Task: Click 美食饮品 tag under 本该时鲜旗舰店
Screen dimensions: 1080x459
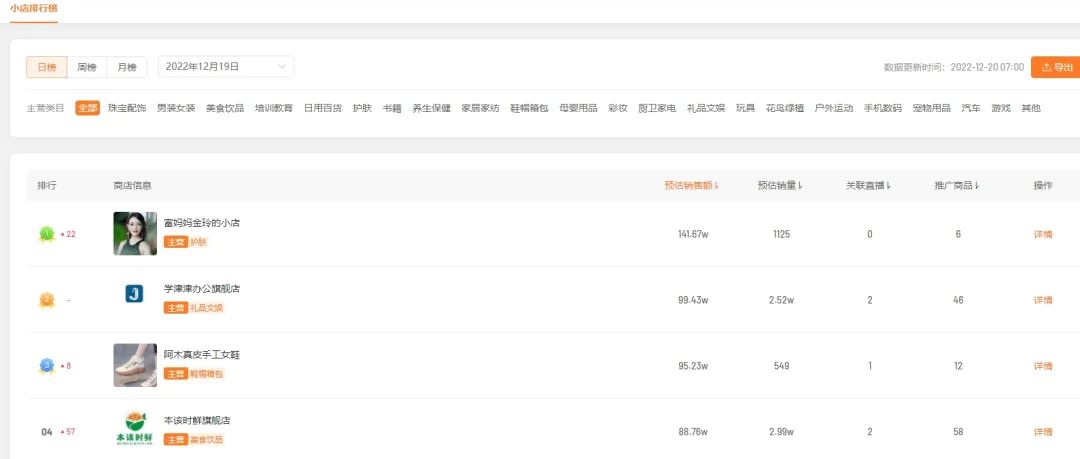Action: pyautogui.click(x=207, y=440)
